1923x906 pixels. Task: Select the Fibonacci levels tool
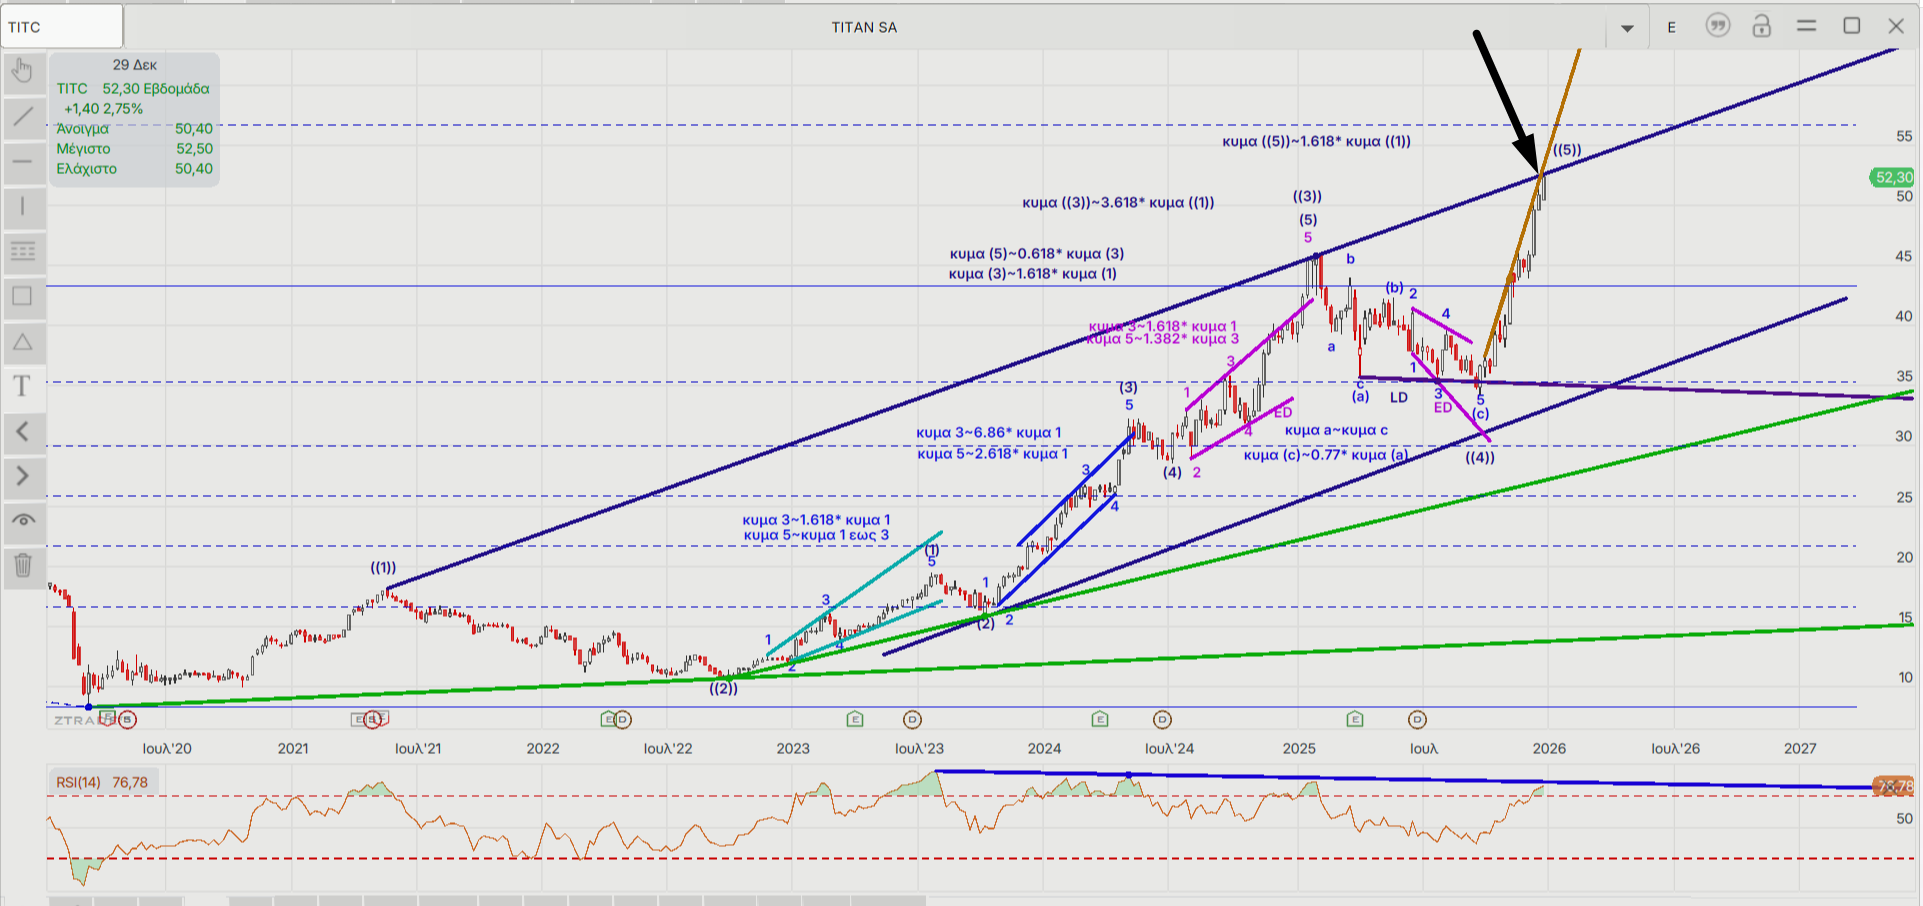click(23, 251)
